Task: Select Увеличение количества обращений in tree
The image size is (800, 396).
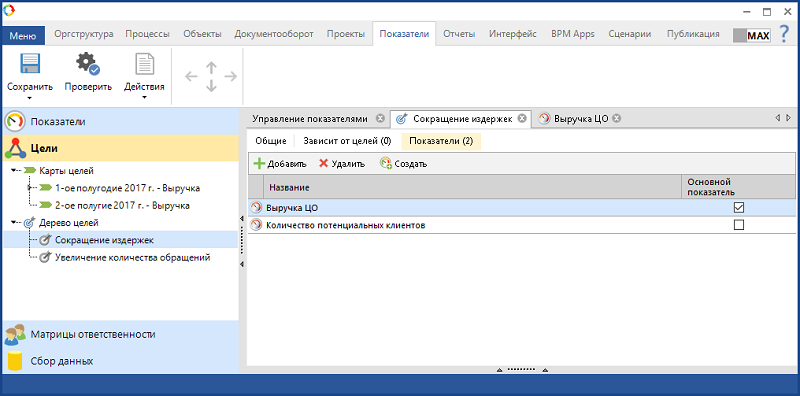Action: pos(132,258)
